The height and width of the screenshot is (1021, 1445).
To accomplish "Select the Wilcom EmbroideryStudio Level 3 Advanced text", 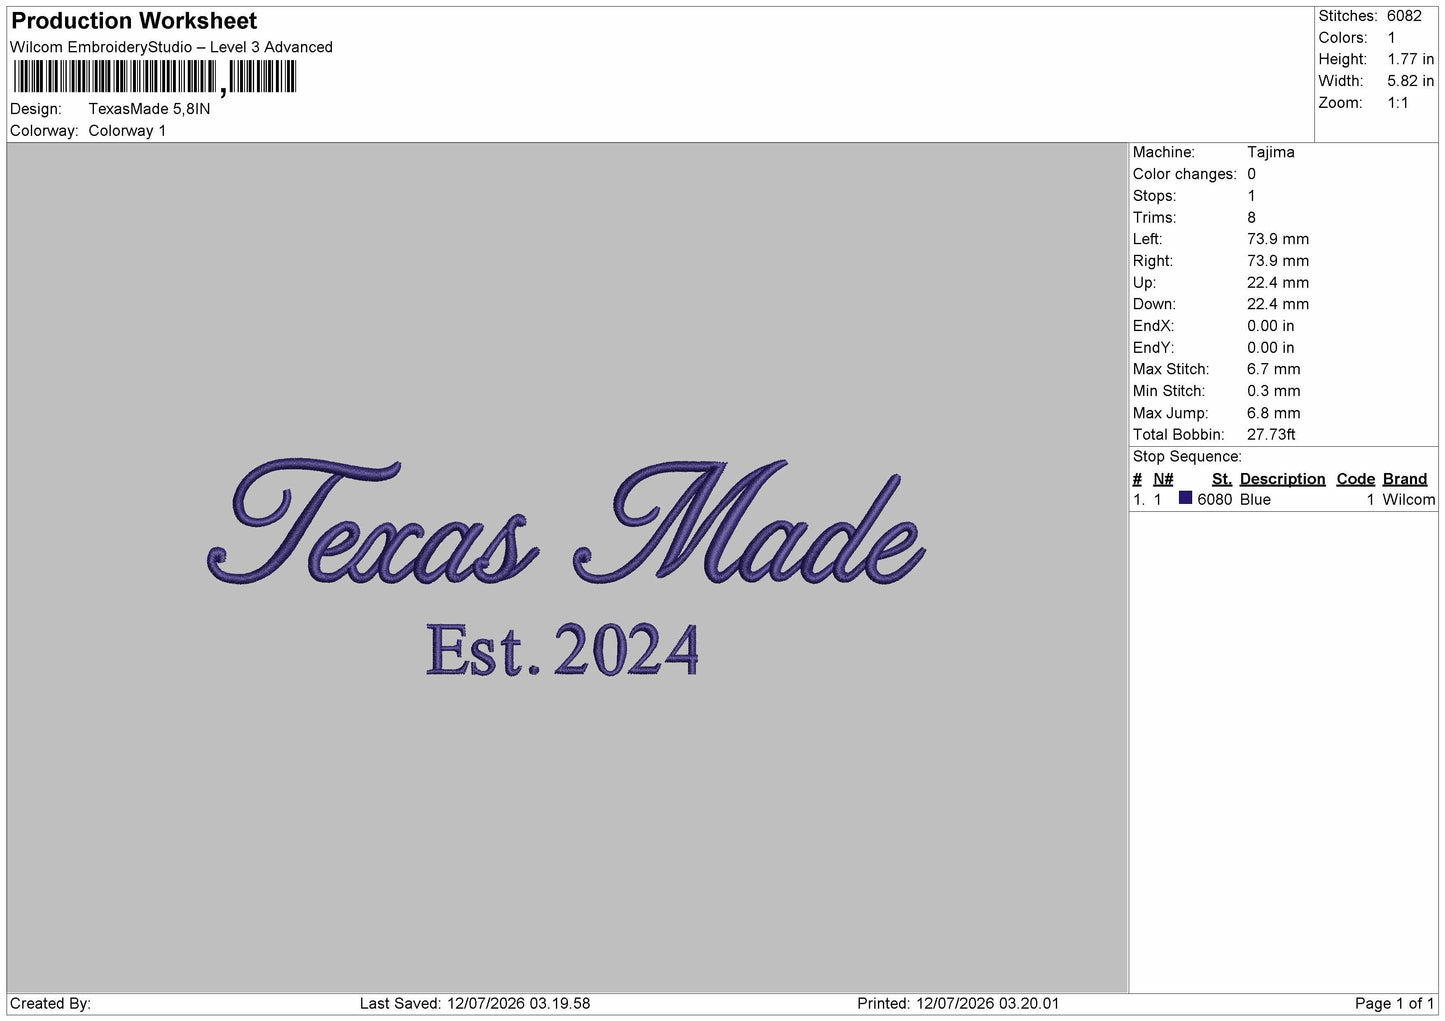I will click(x=171, y=47).
